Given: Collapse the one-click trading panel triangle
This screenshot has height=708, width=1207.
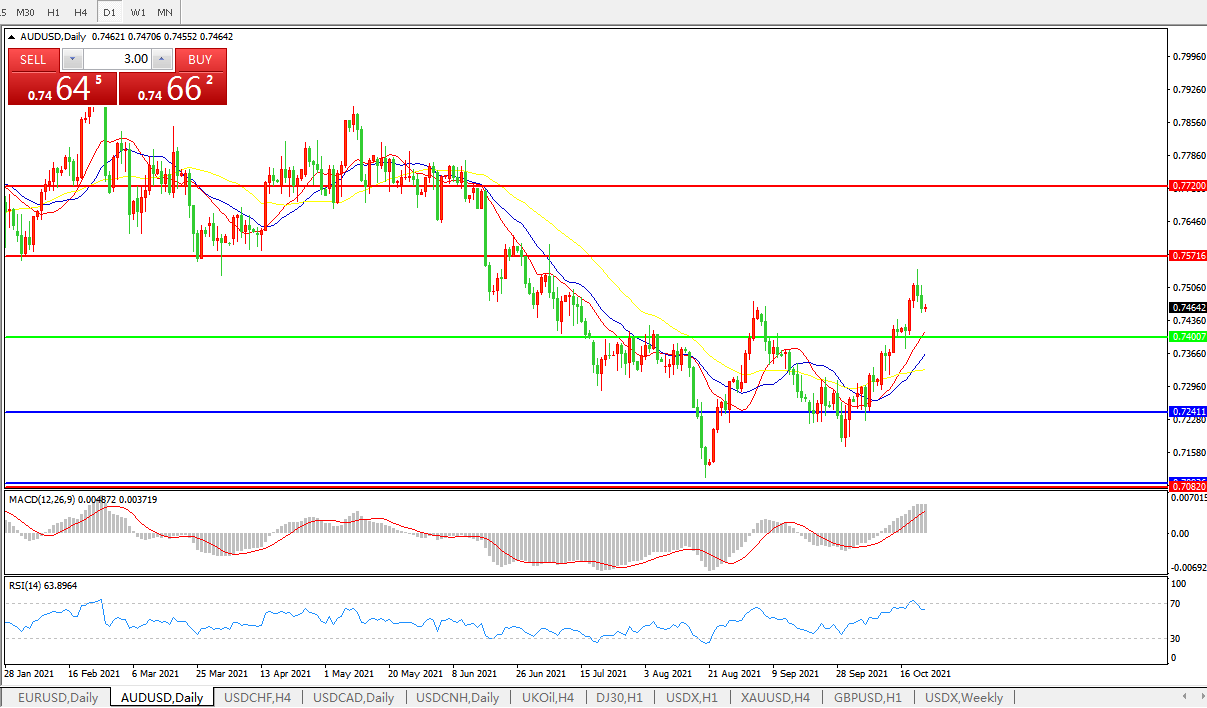Looking at the screenshot, I should point(12,37).
